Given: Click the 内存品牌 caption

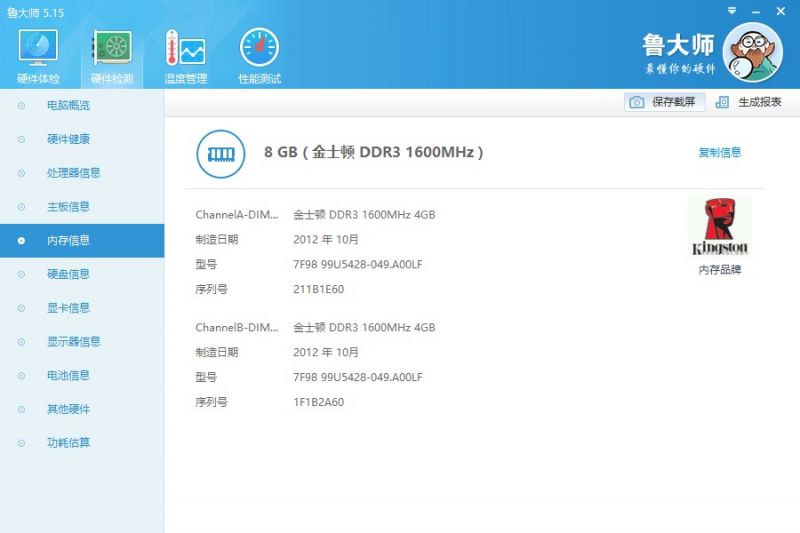Looking at the screenshot, I should 719,270.
